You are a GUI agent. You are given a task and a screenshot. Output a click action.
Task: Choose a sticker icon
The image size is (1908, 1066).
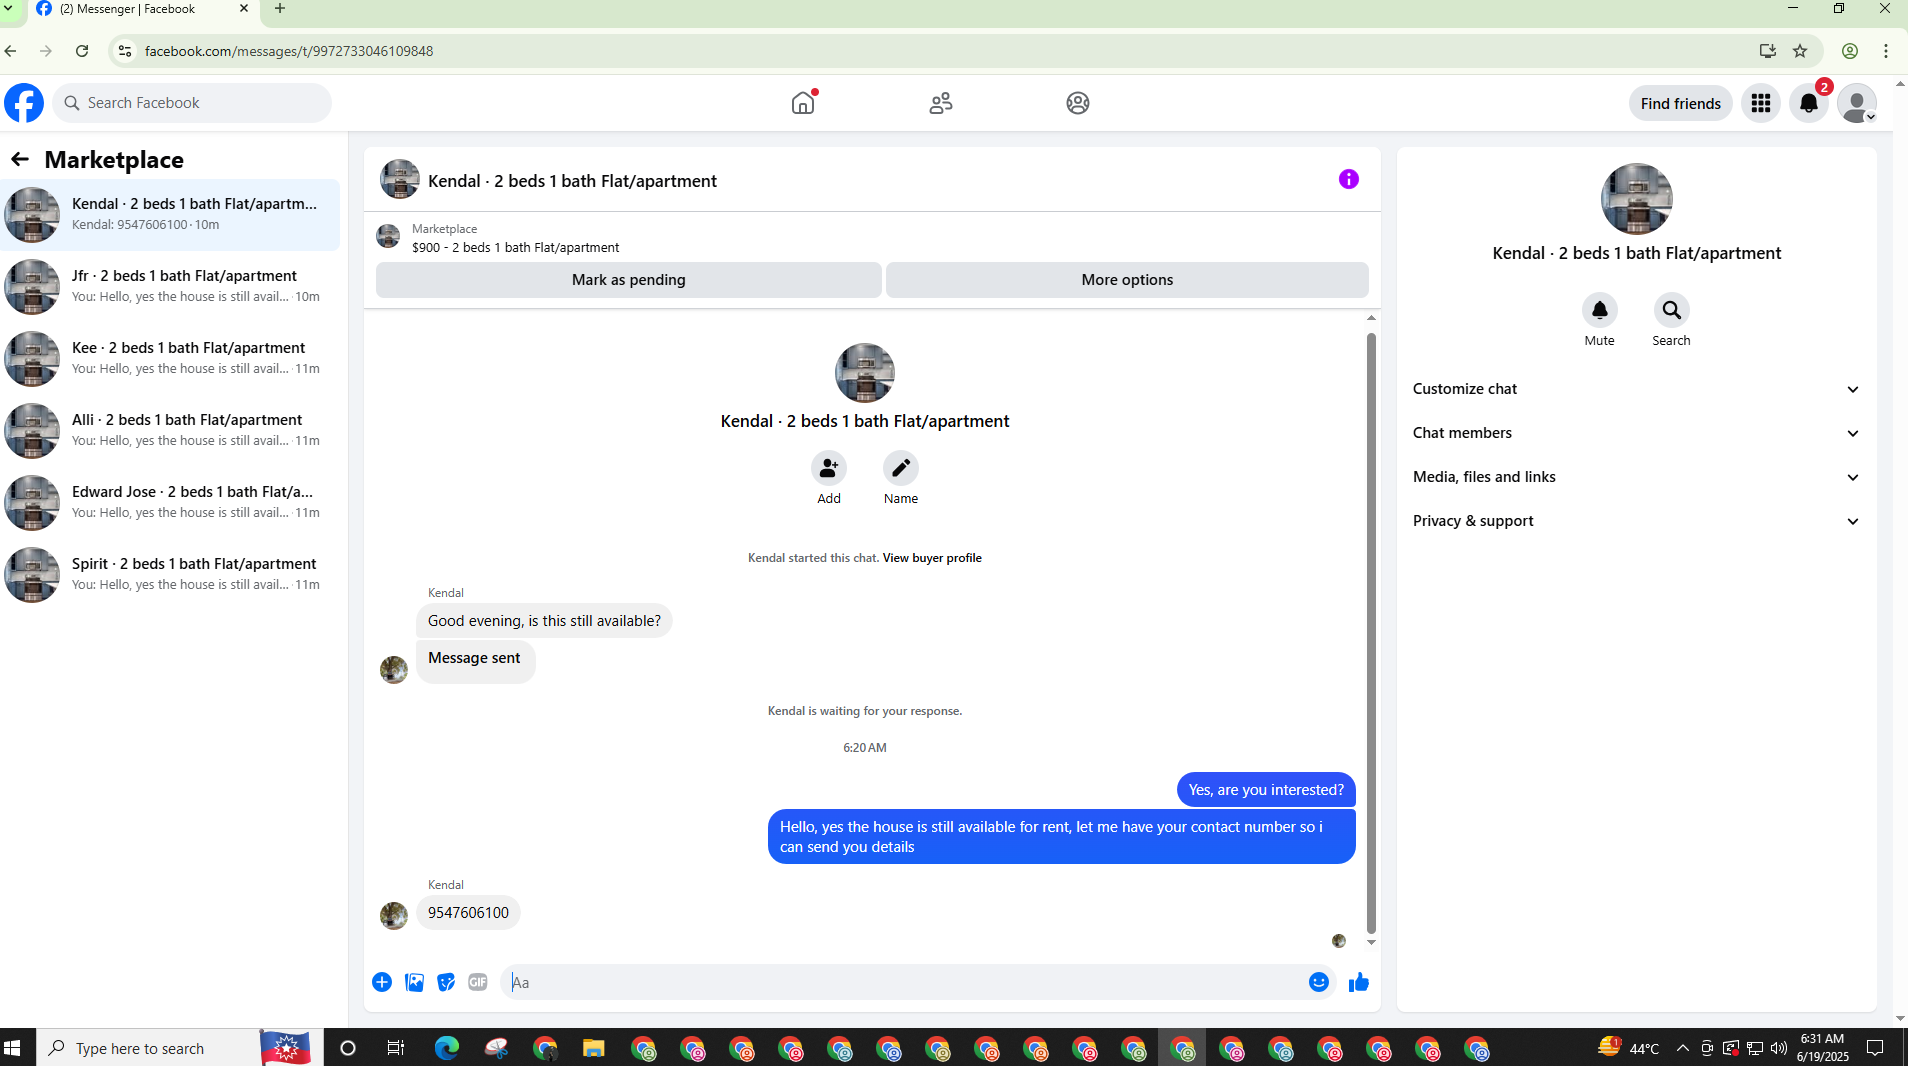446,982
